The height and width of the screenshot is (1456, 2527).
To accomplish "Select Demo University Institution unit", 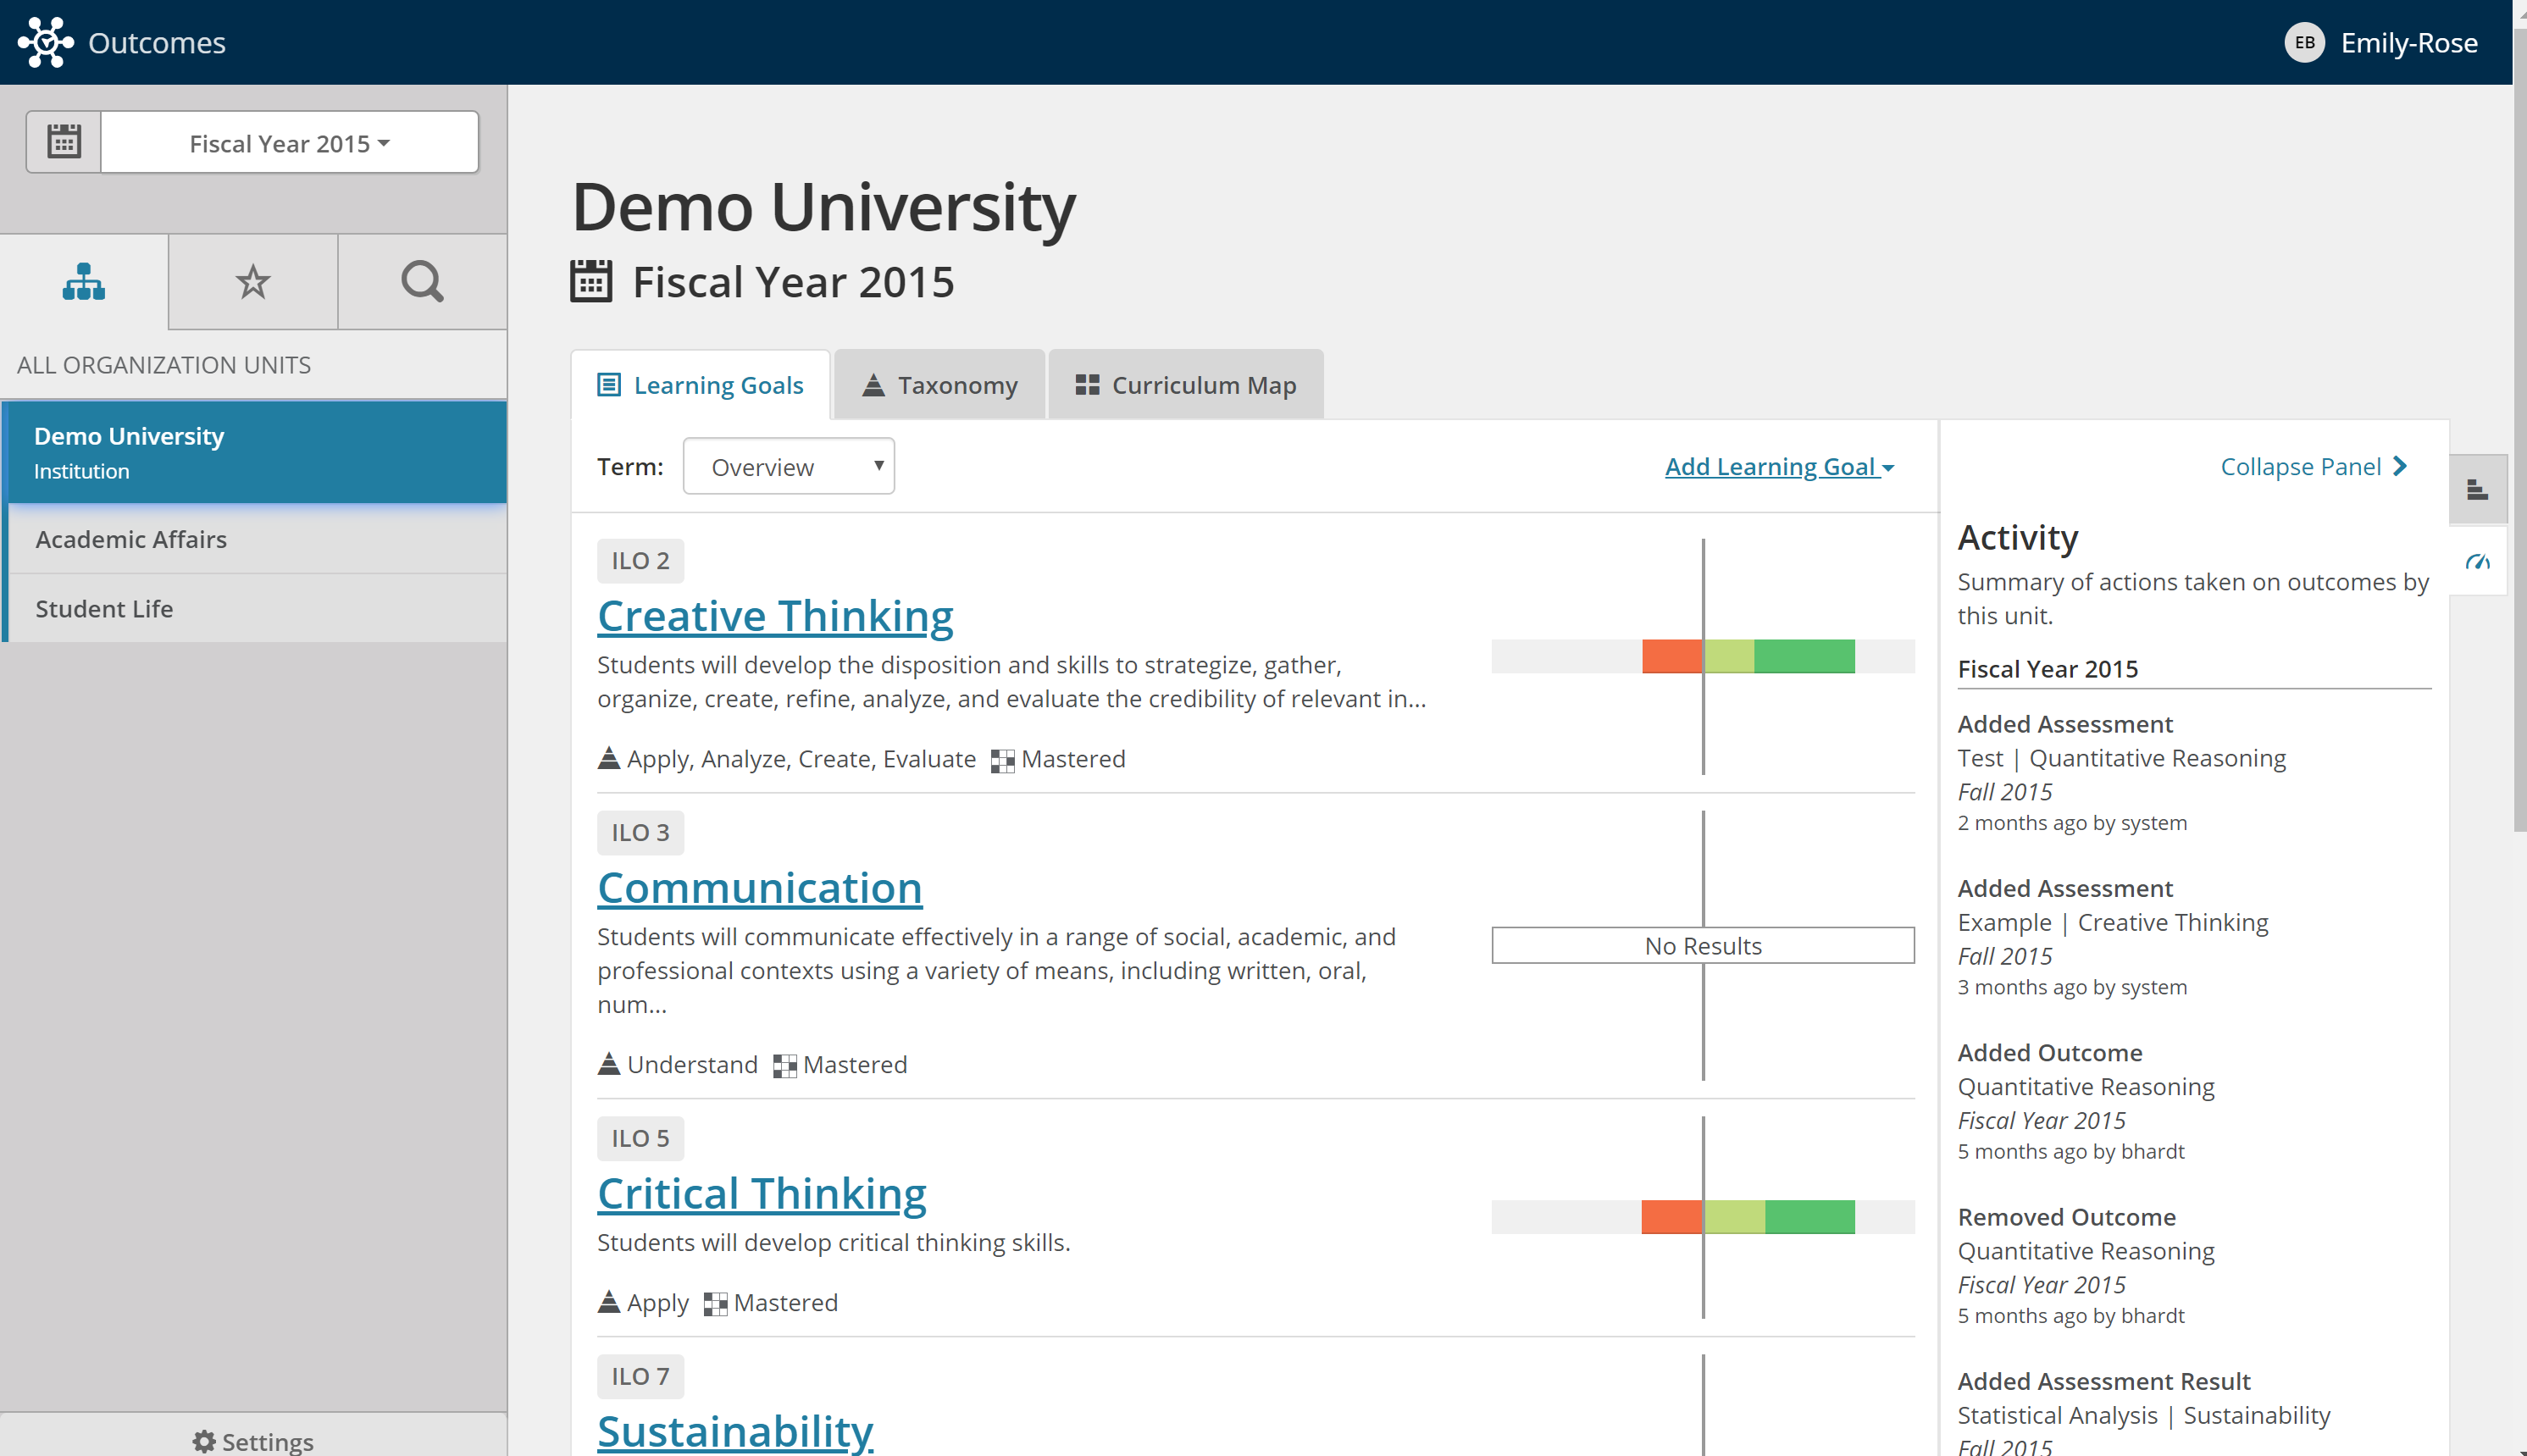I will pos(255,452).
